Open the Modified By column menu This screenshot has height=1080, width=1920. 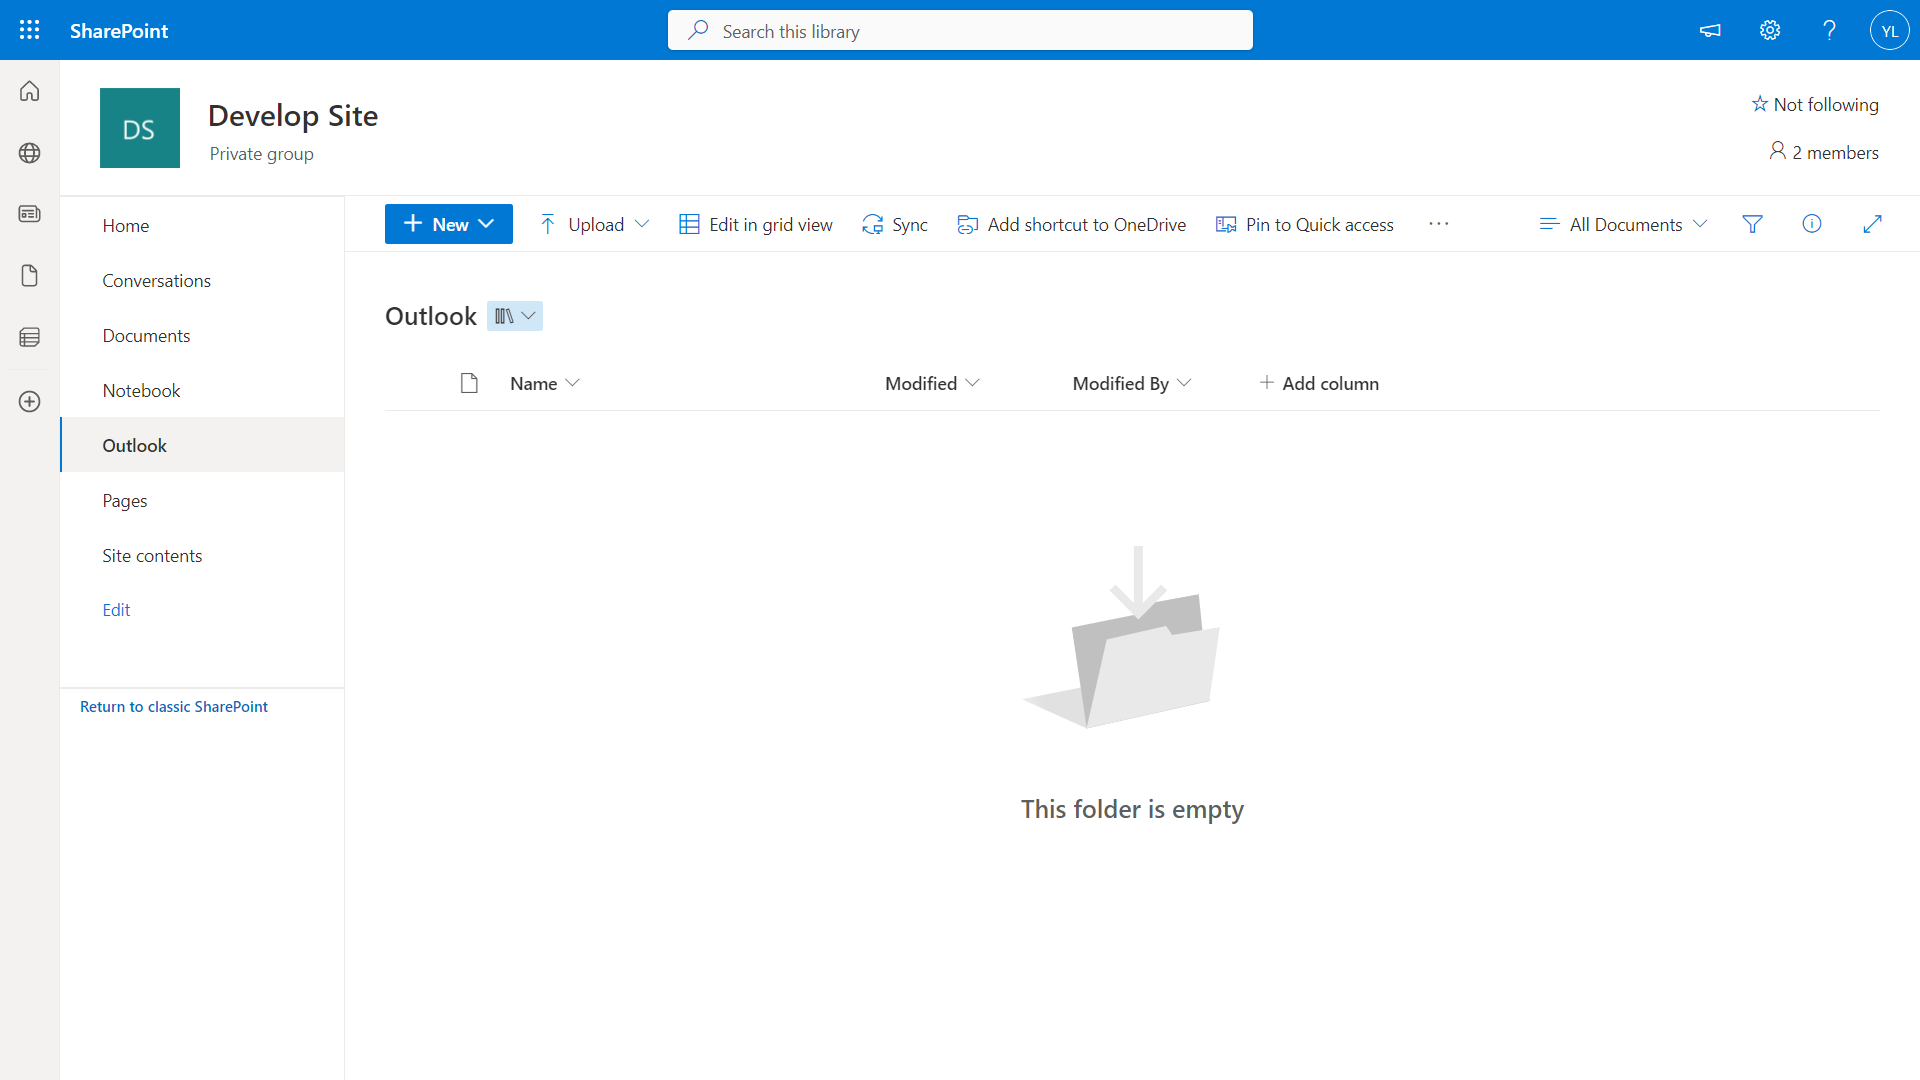tap(1132, 383)
